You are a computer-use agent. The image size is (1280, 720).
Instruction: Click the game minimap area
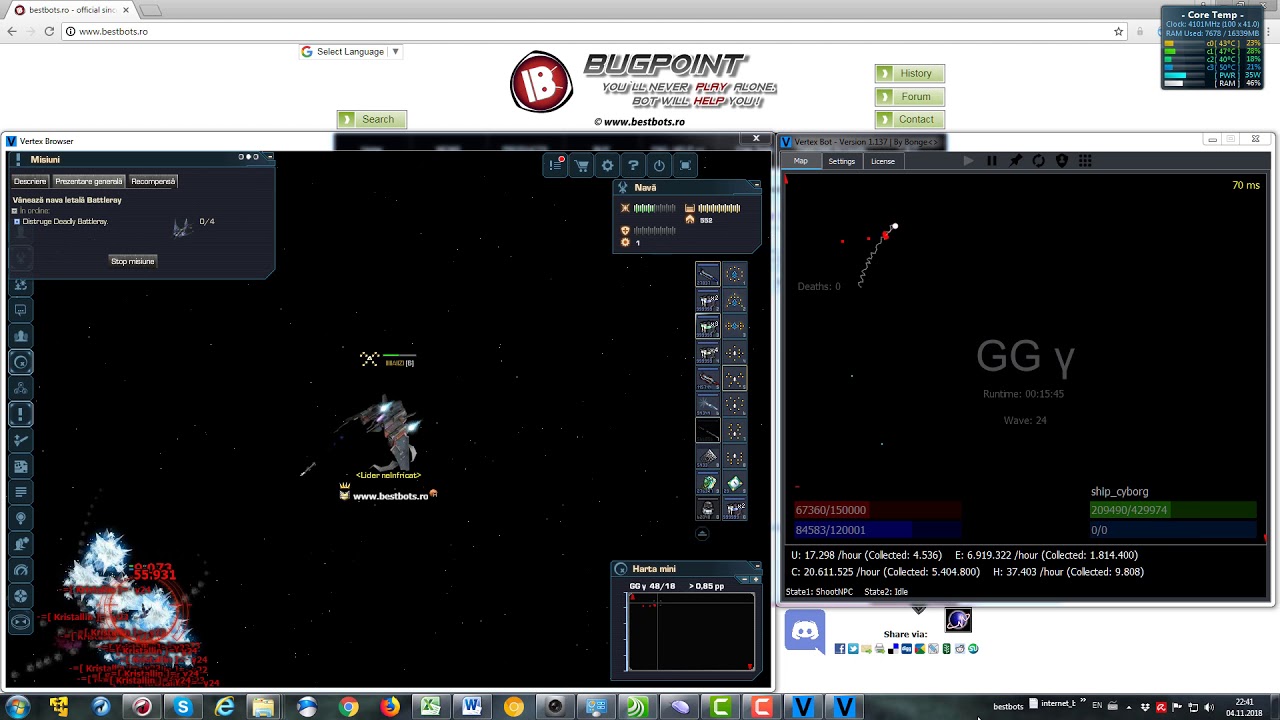tap(690, 632)
